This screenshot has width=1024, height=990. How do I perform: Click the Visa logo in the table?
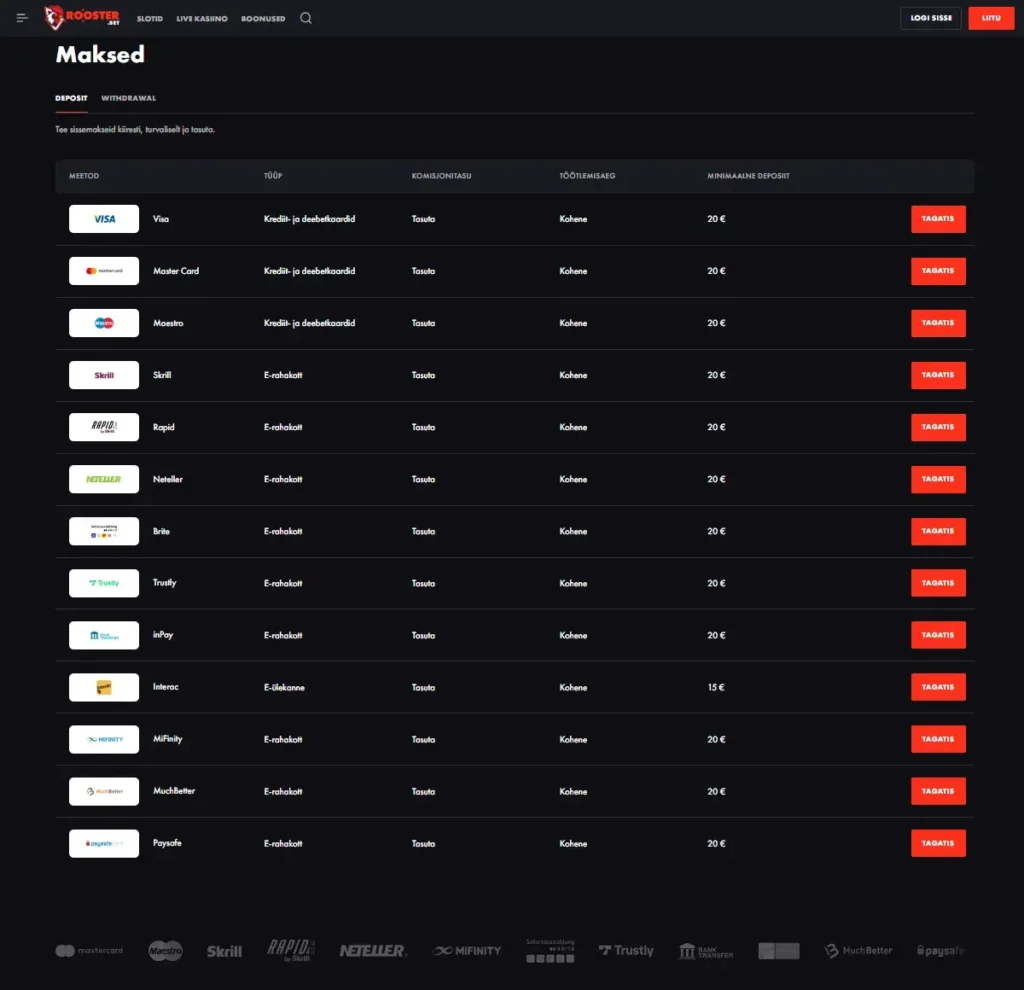[104, 219]
